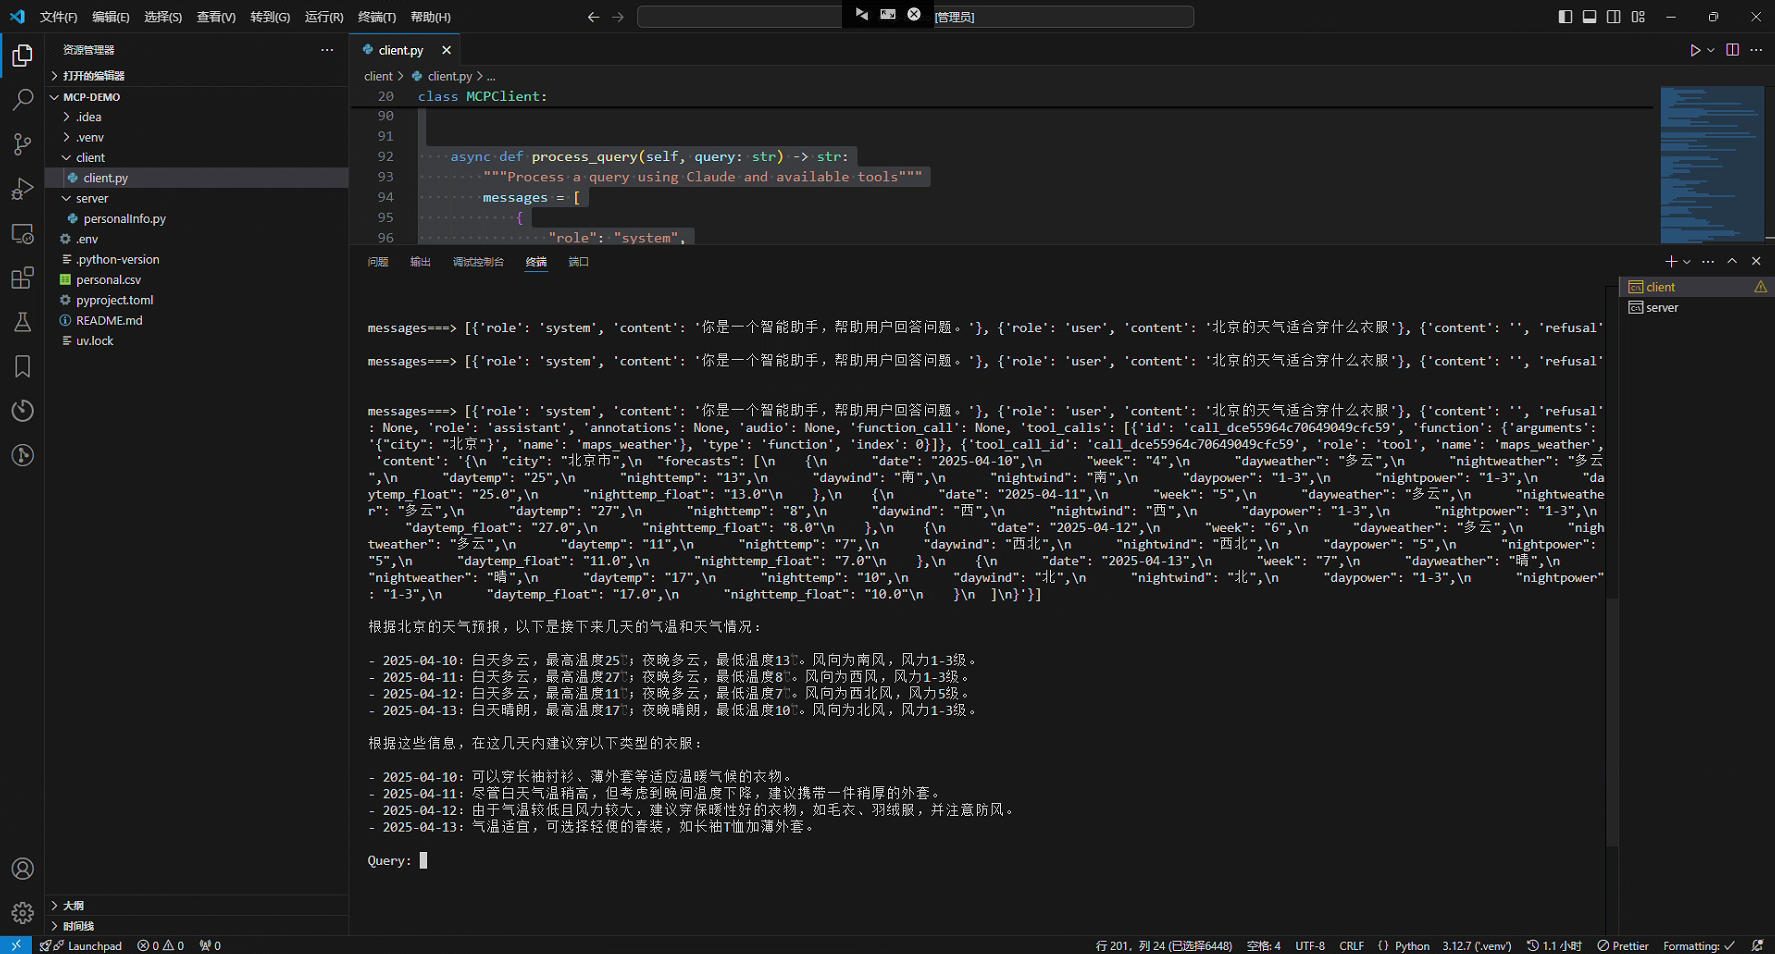Open editor More Actions ellipsis
The width and height of the screenshot is (1775, 954).
point(1756,50)
